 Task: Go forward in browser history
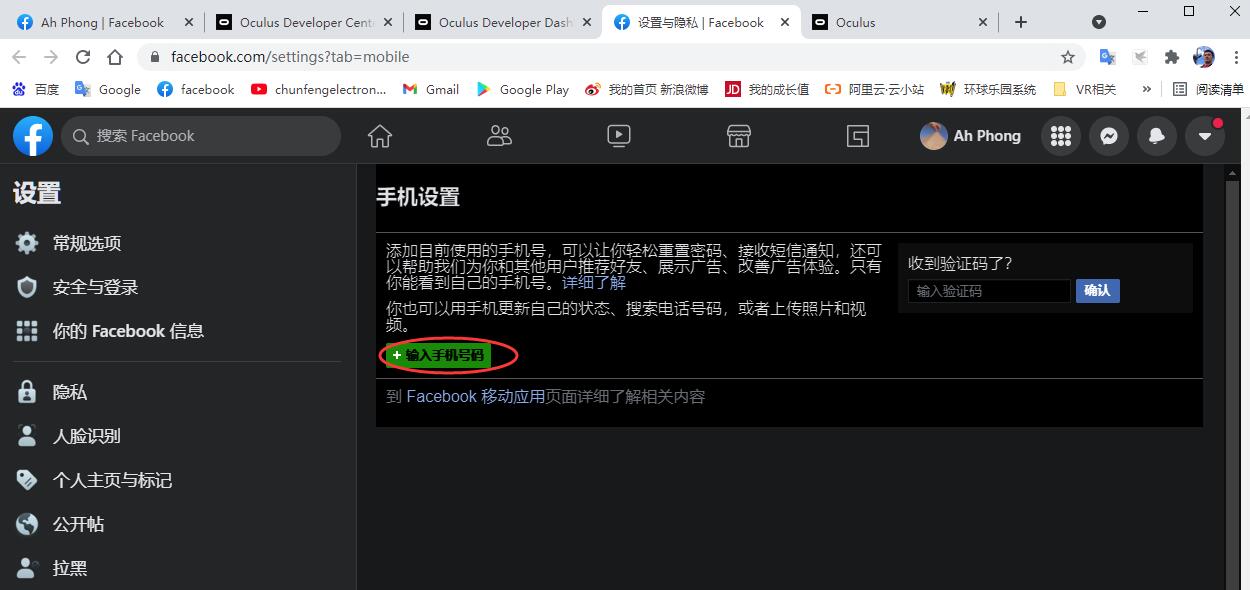[51, 57]
